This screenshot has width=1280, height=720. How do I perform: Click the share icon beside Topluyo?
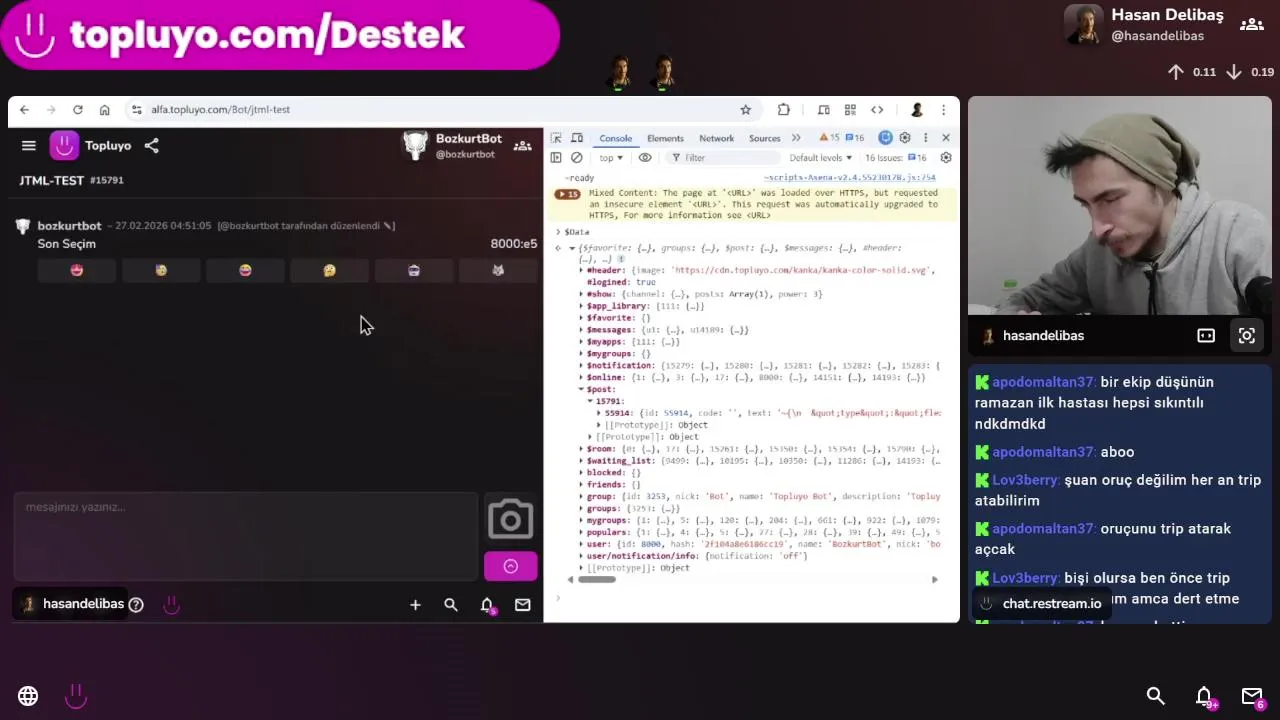point(151,146)
